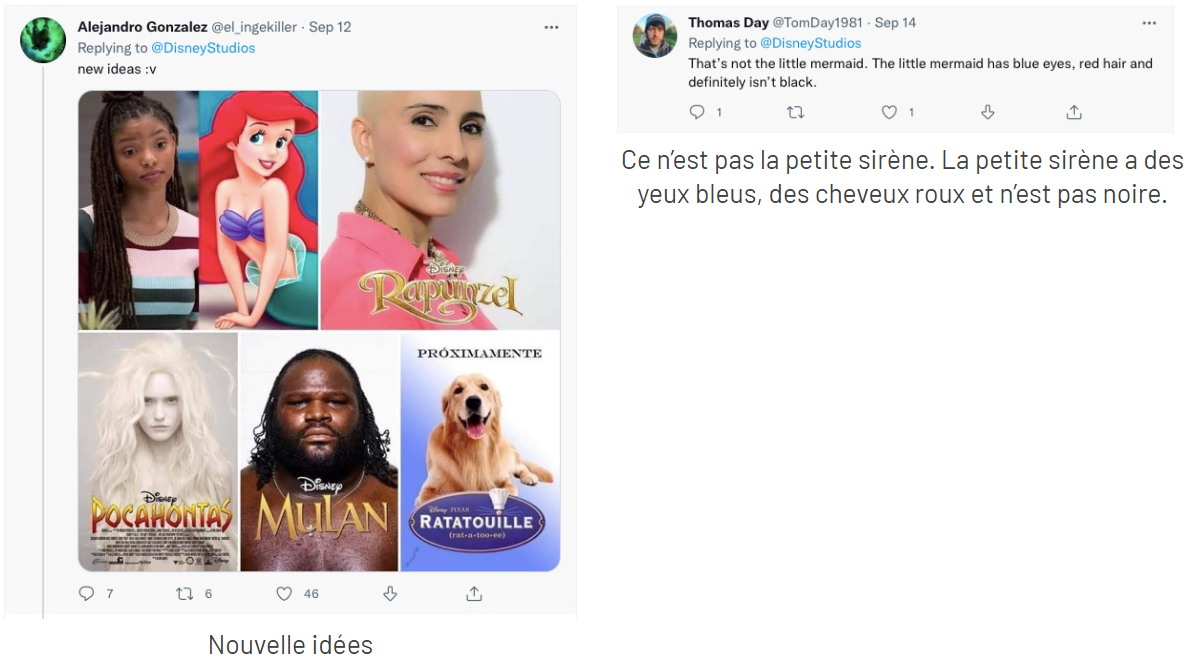Screen dimensions: 1200x667
Task: Like Alejandro Gonzalez's tweet with 46 likes
Action: (x=284, y=593)
